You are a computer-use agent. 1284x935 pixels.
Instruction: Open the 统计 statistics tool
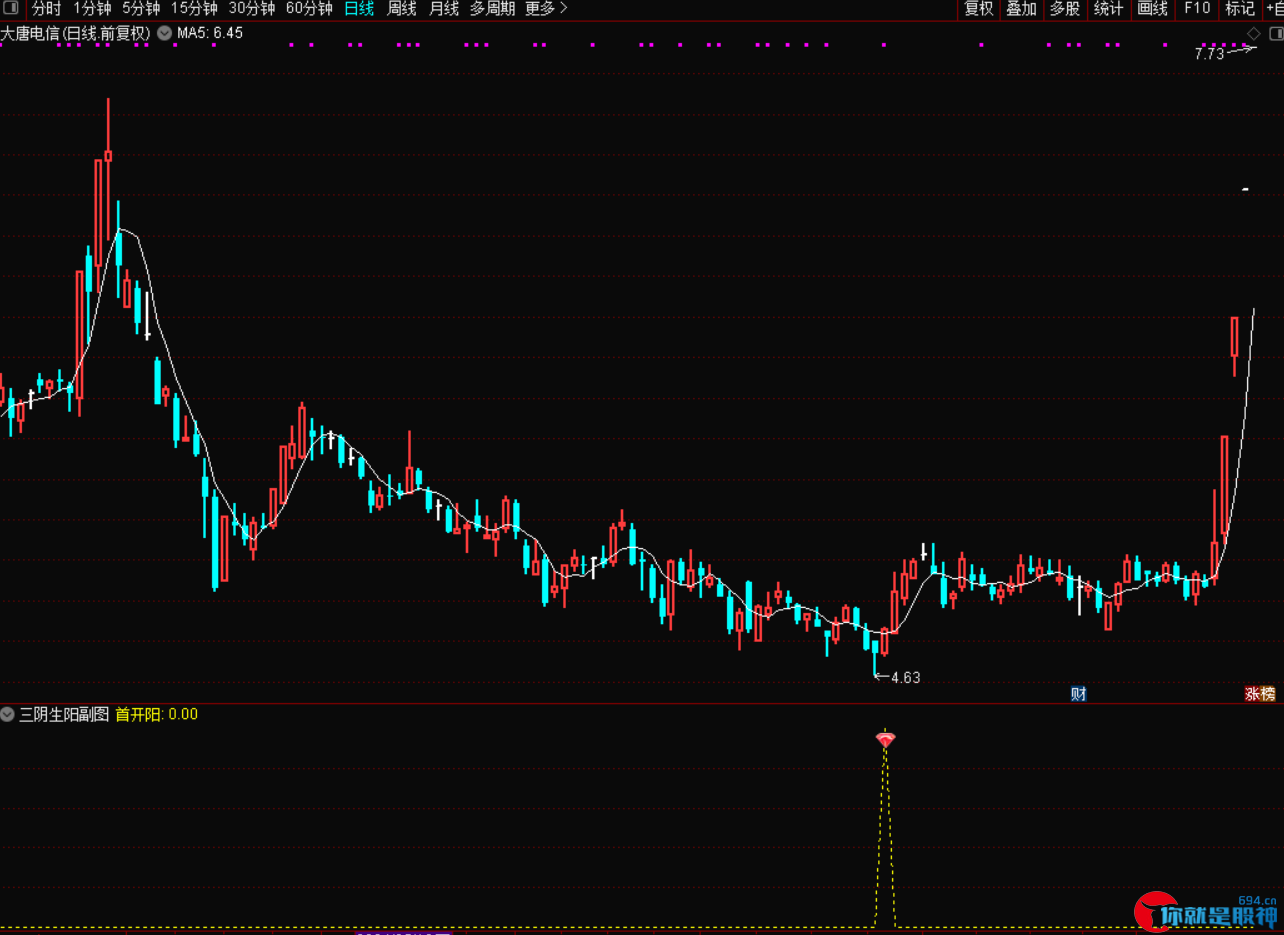point(1109,9)
